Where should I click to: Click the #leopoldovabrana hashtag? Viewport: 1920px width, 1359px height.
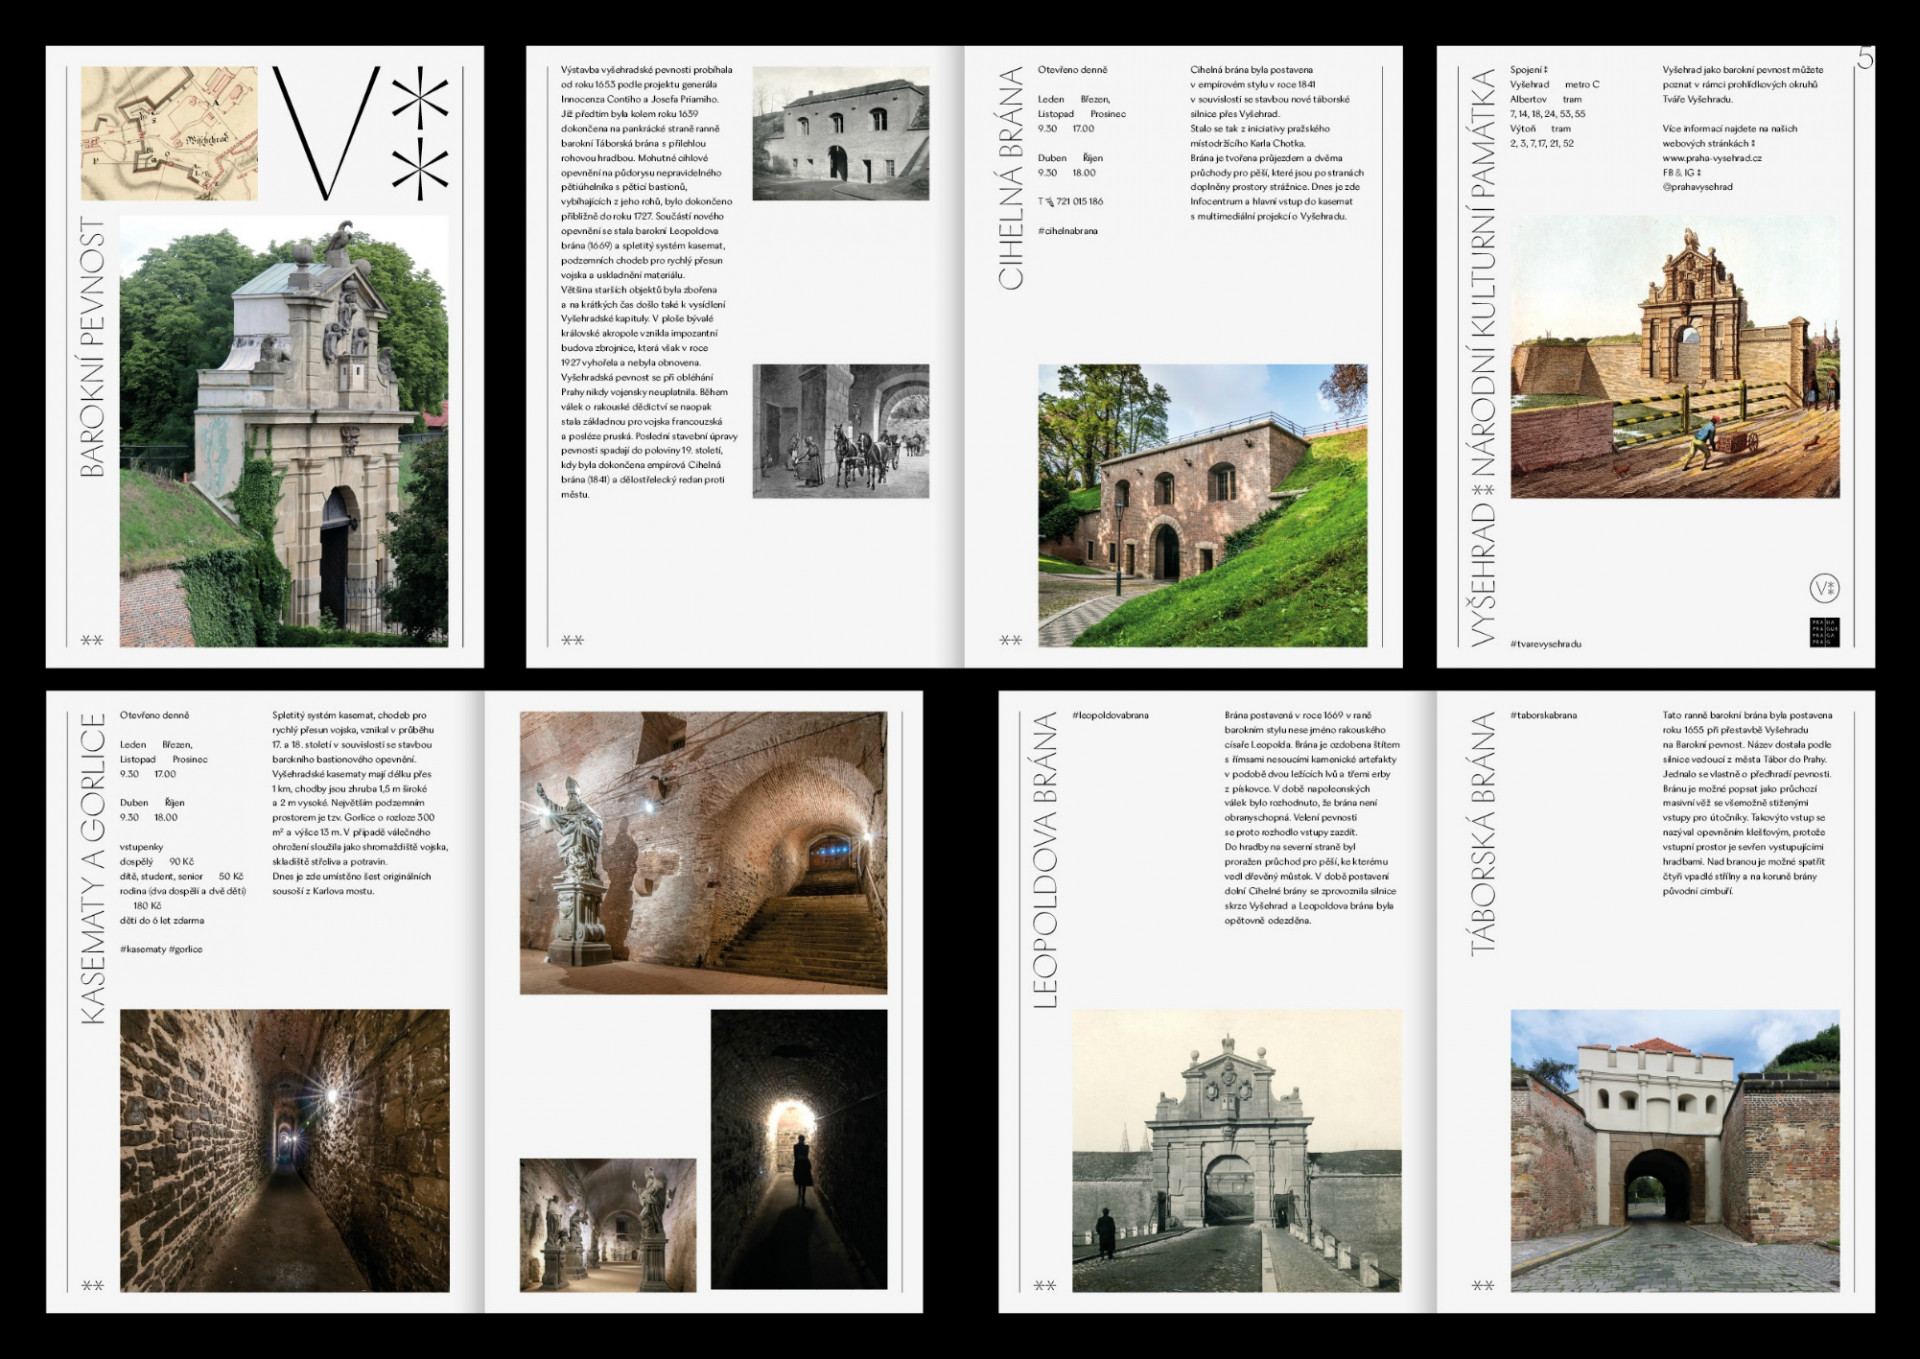(1110, 715)
